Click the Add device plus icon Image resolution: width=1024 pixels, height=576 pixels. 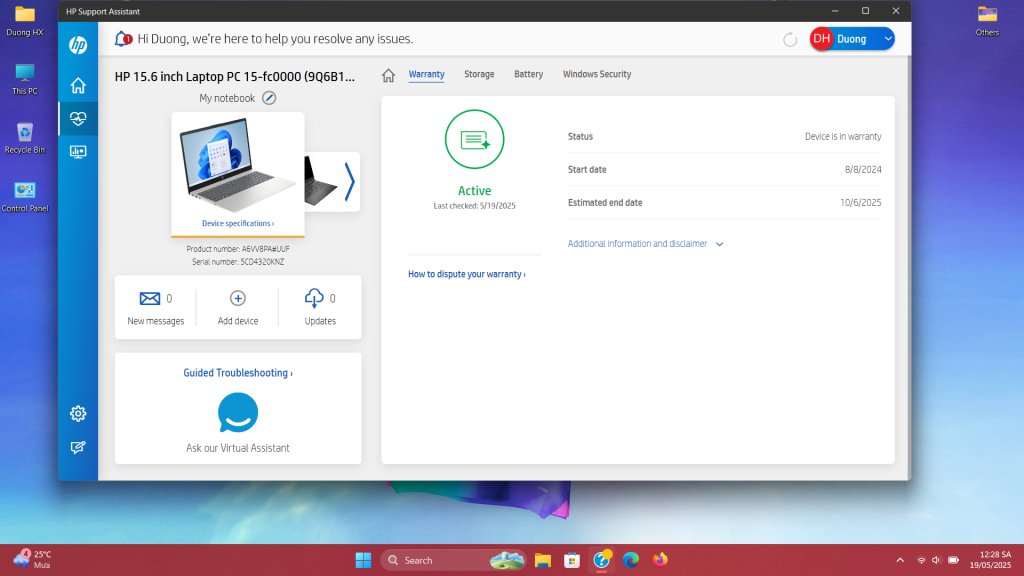(x=238, y=298)
